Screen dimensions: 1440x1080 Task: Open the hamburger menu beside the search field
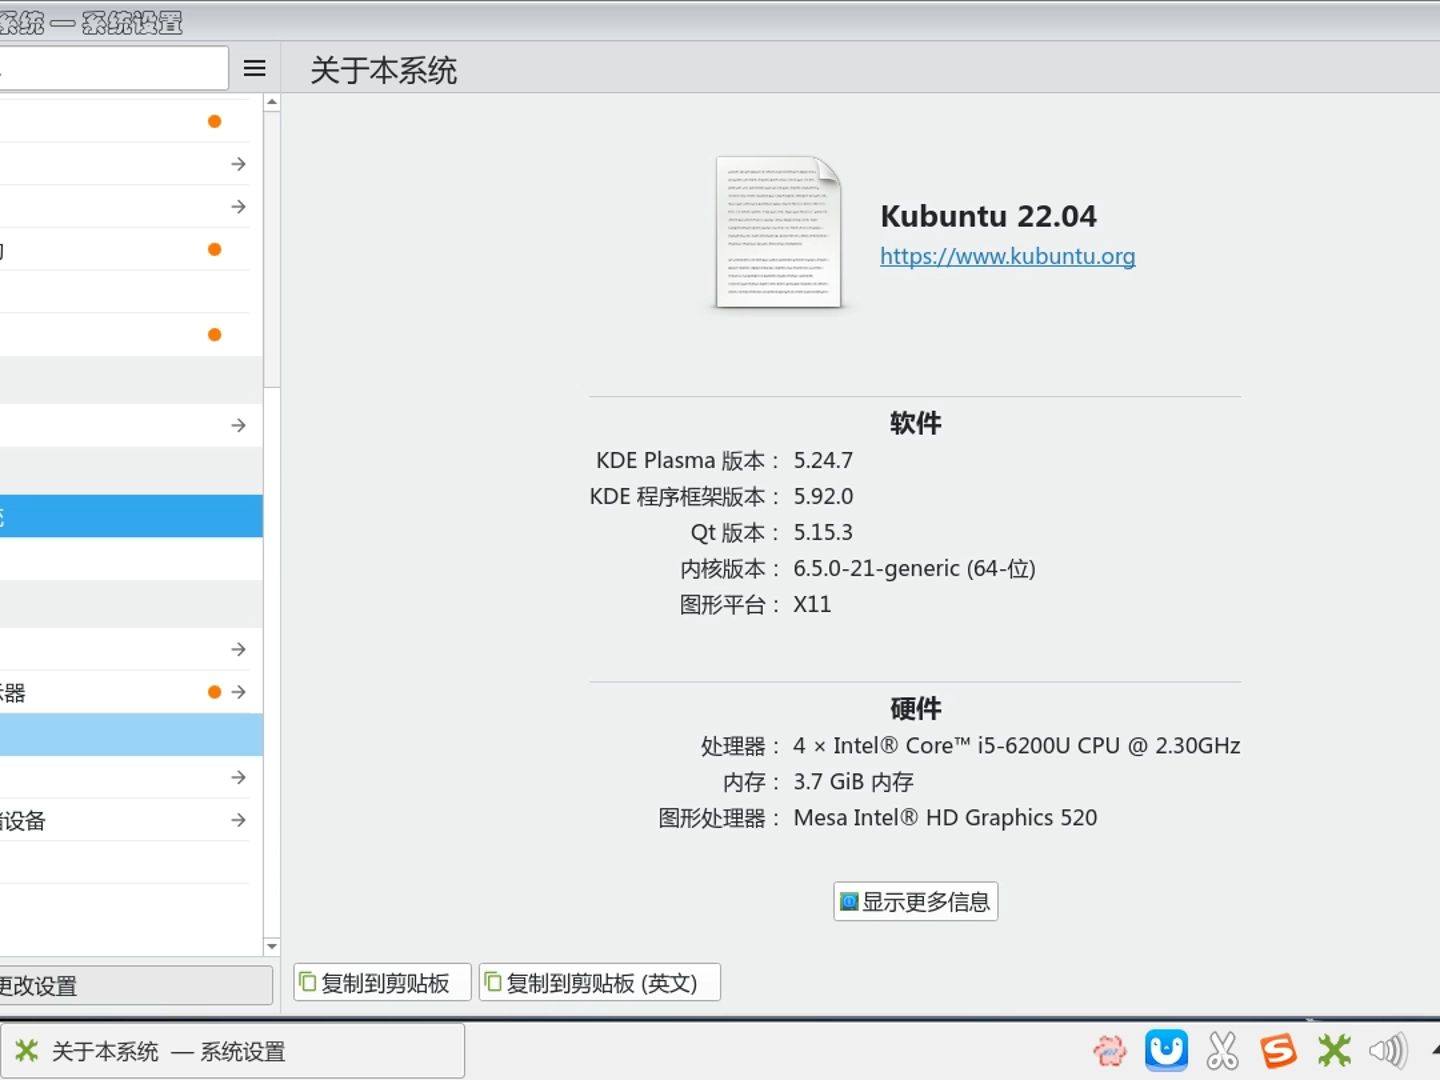pos(255,68)
